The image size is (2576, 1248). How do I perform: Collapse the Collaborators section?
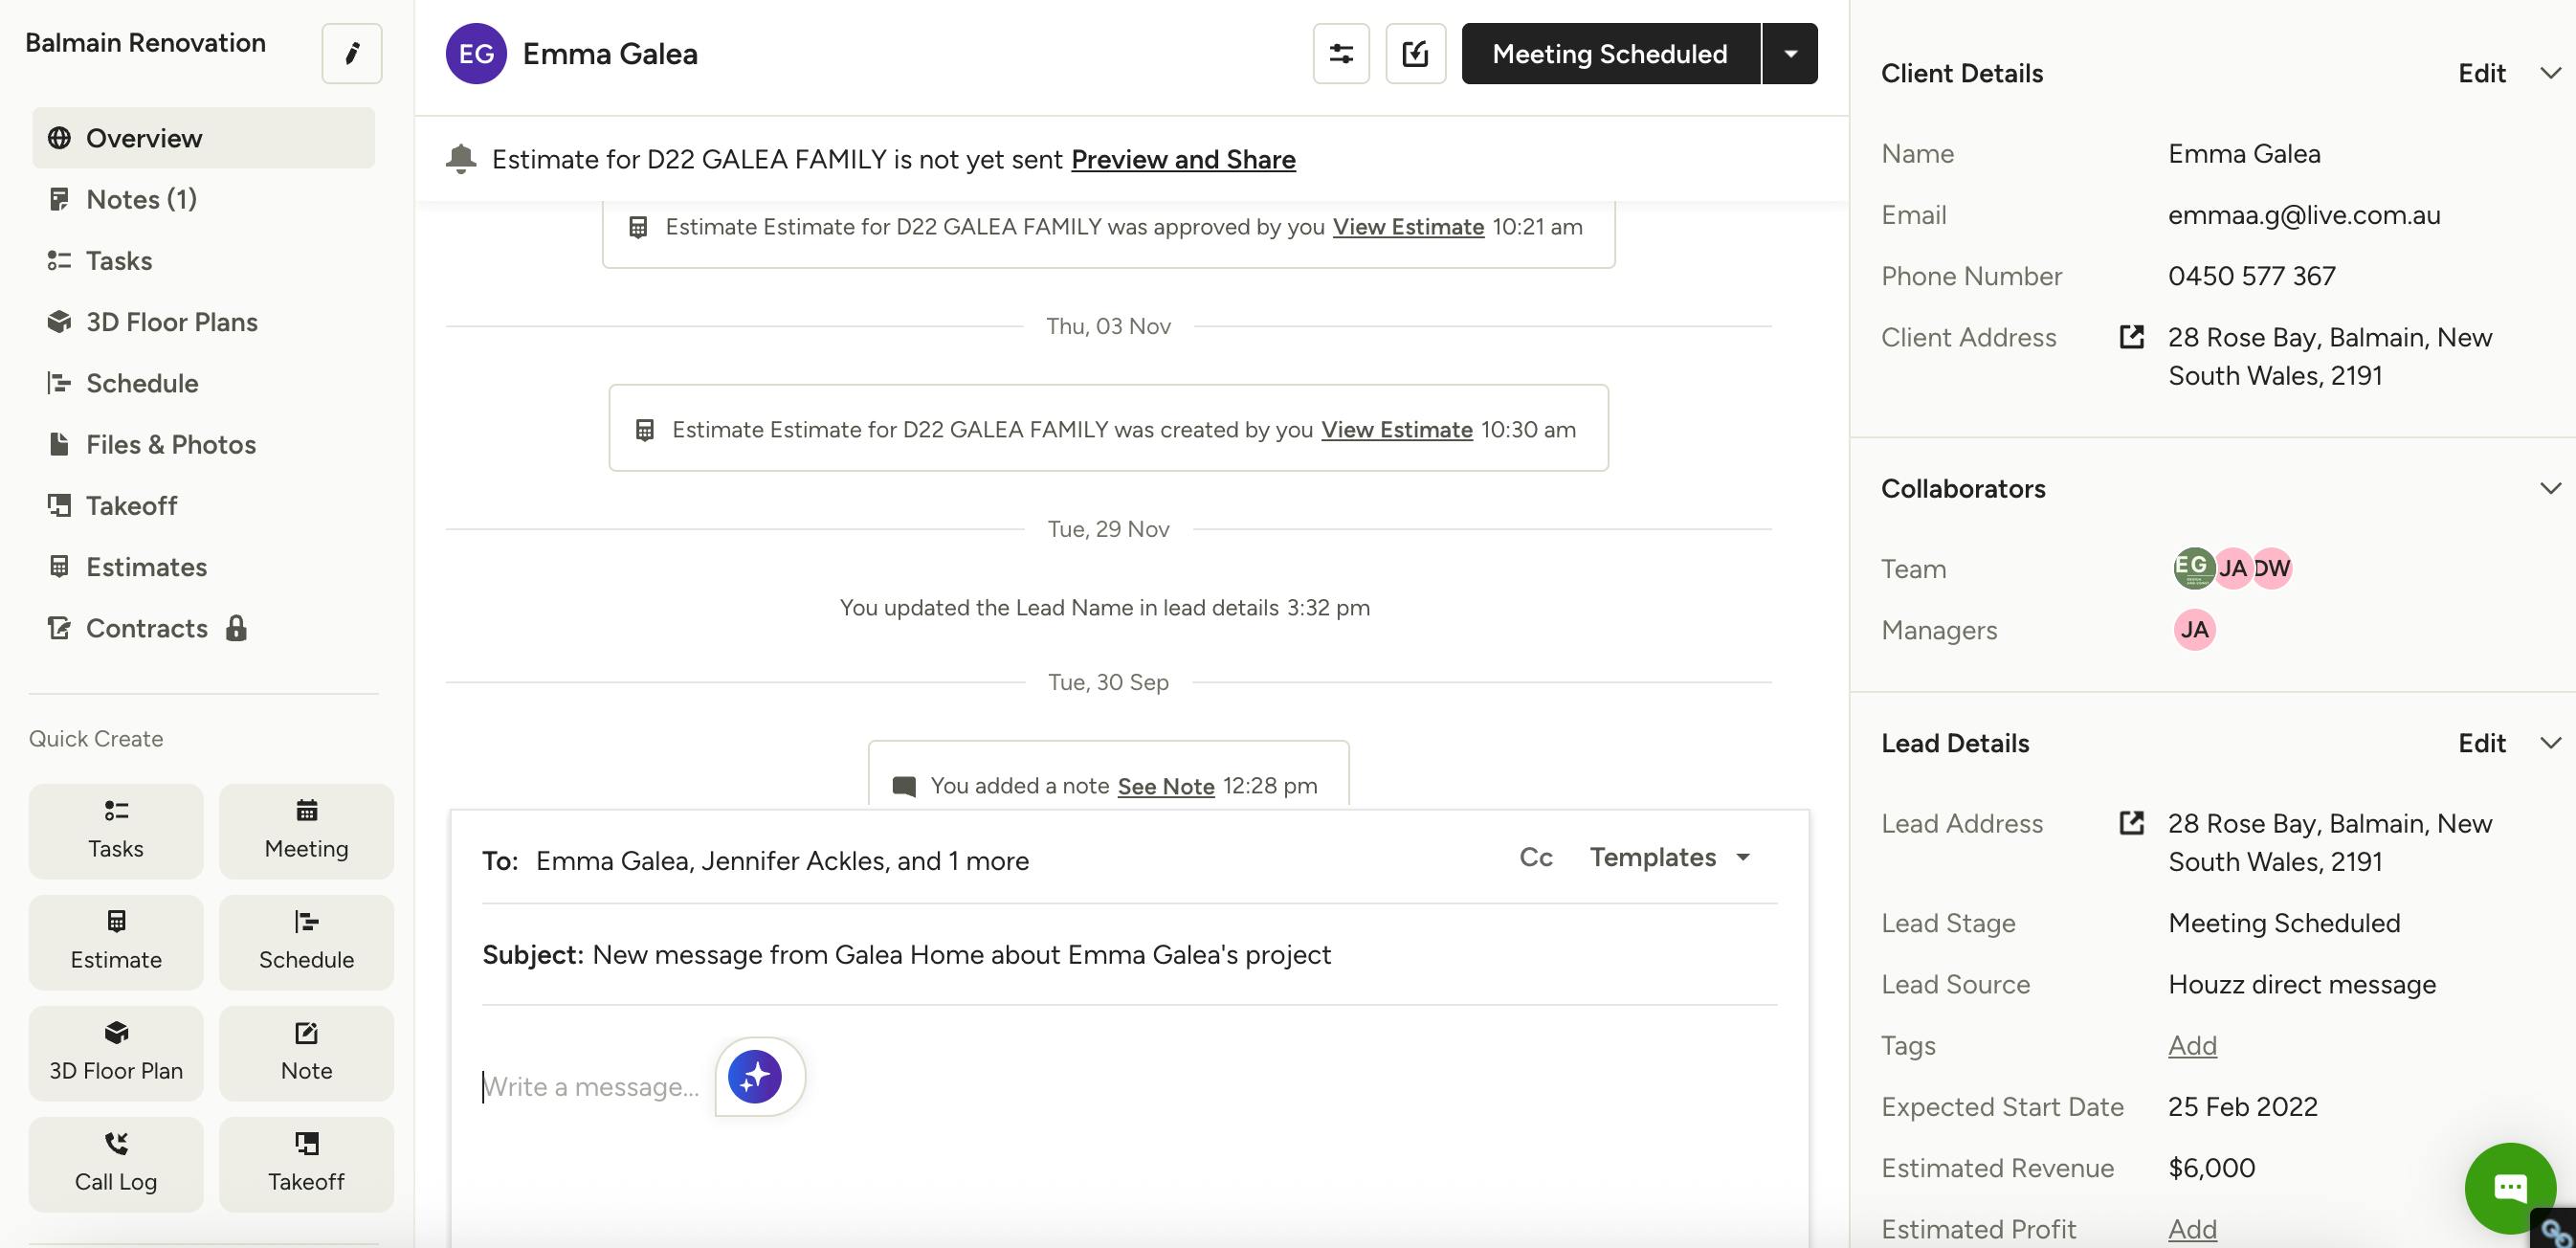tap(2550, 488)
